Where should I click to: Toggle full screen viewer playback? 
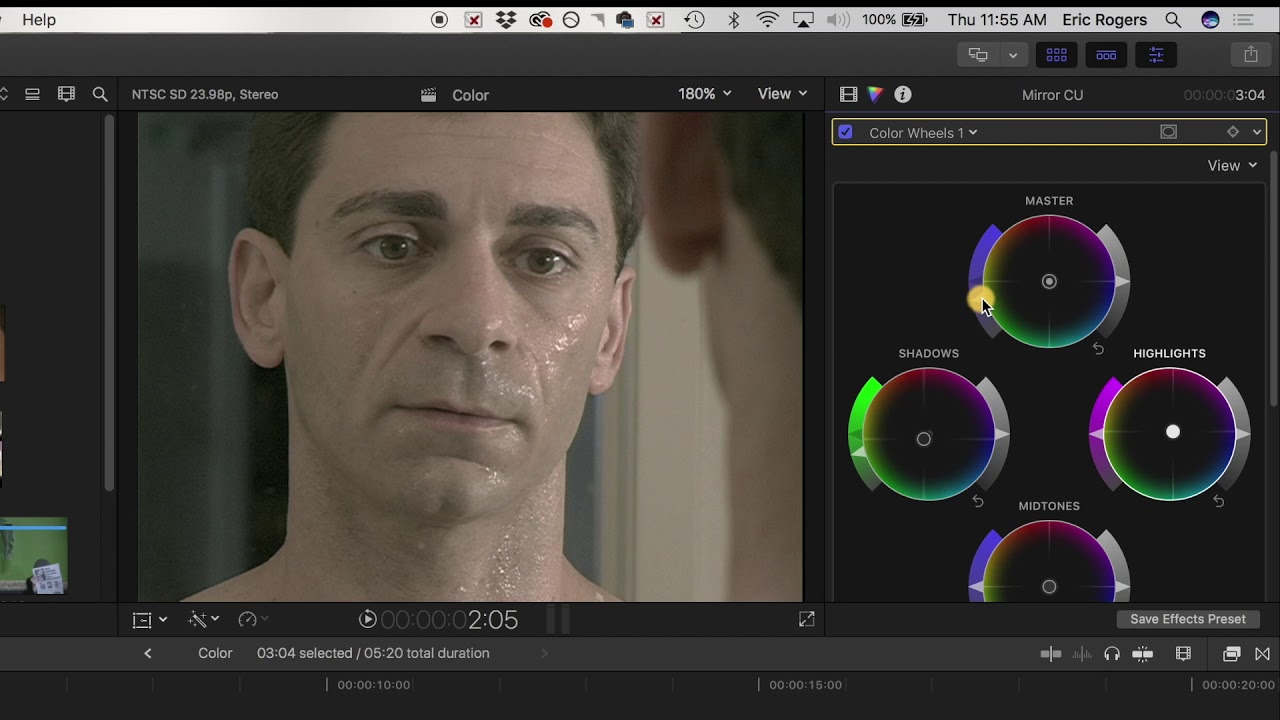click(x=807, y=620)
